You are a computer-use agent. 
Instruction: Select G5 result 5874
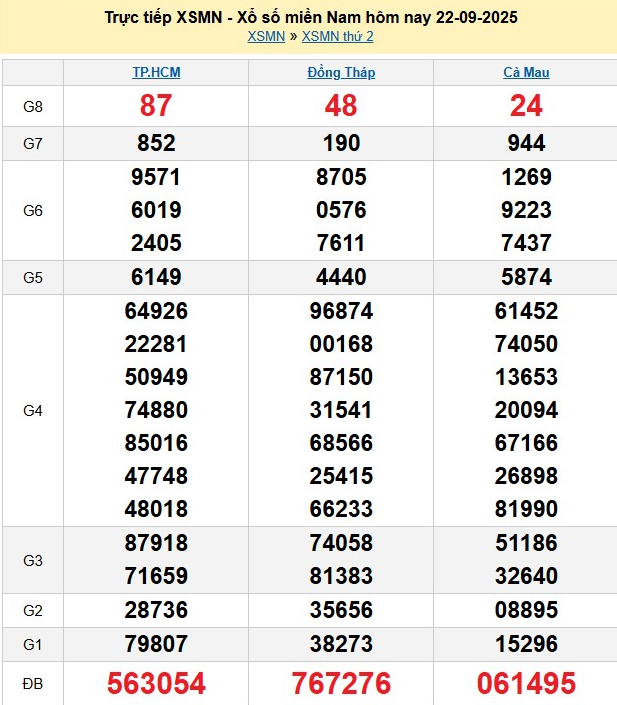click(526, 277)
